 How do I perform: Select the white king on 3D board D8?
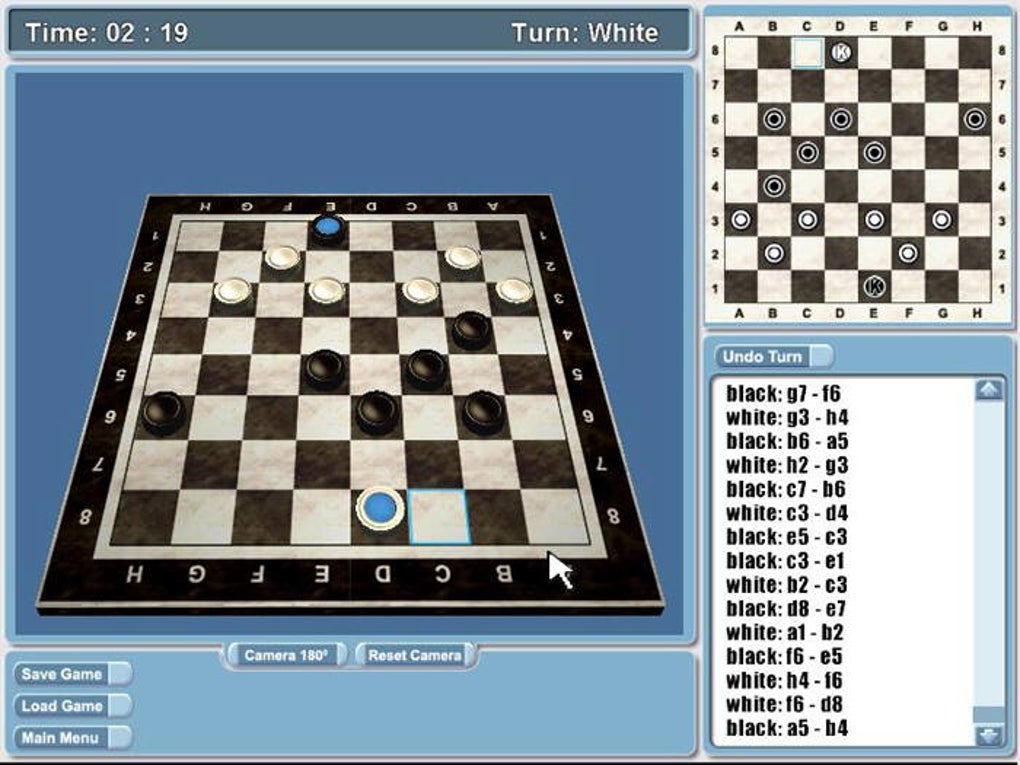tap(381, 509)
